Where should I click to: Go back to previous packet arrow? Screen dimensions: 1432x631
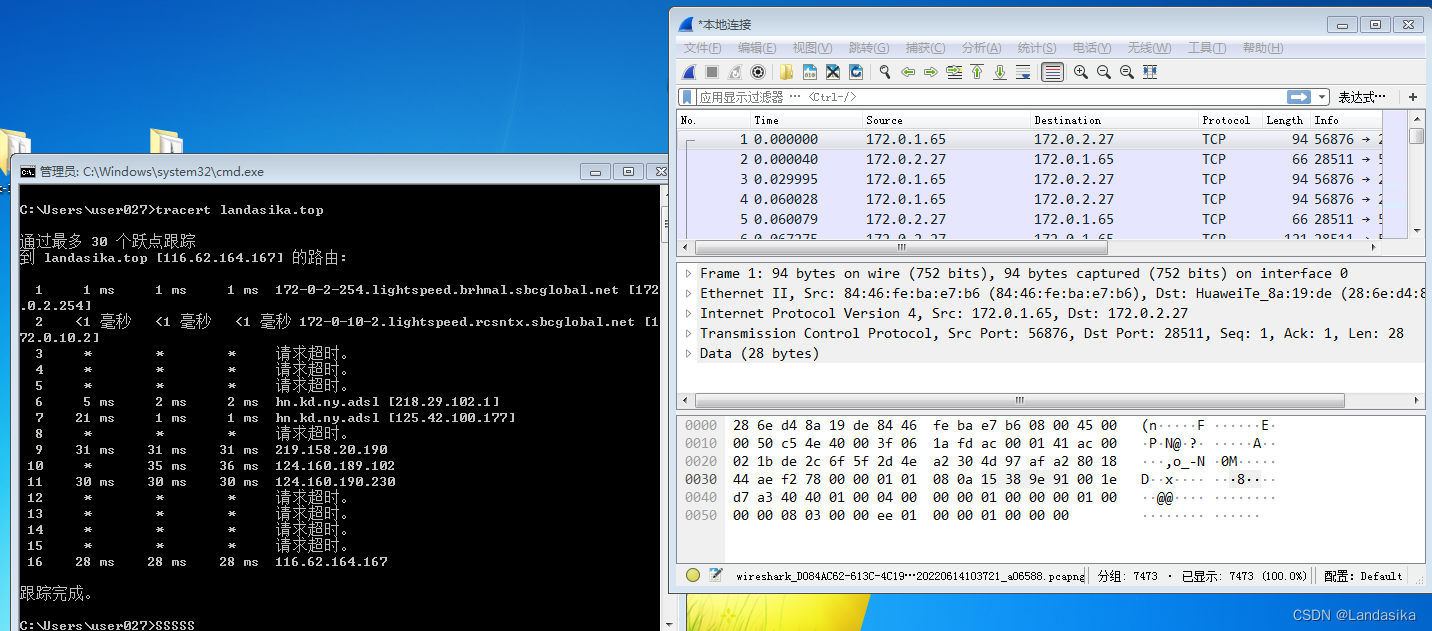[x=908, y=72]
